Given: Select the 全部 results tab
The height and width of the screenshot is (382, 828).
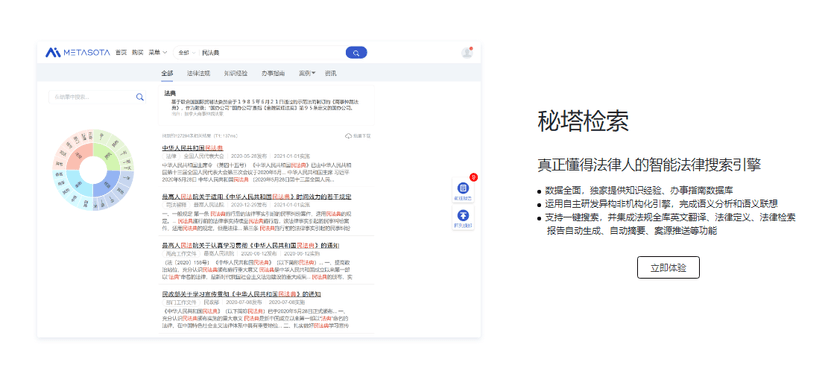Looking at the screenshot, I should [167, 73].
